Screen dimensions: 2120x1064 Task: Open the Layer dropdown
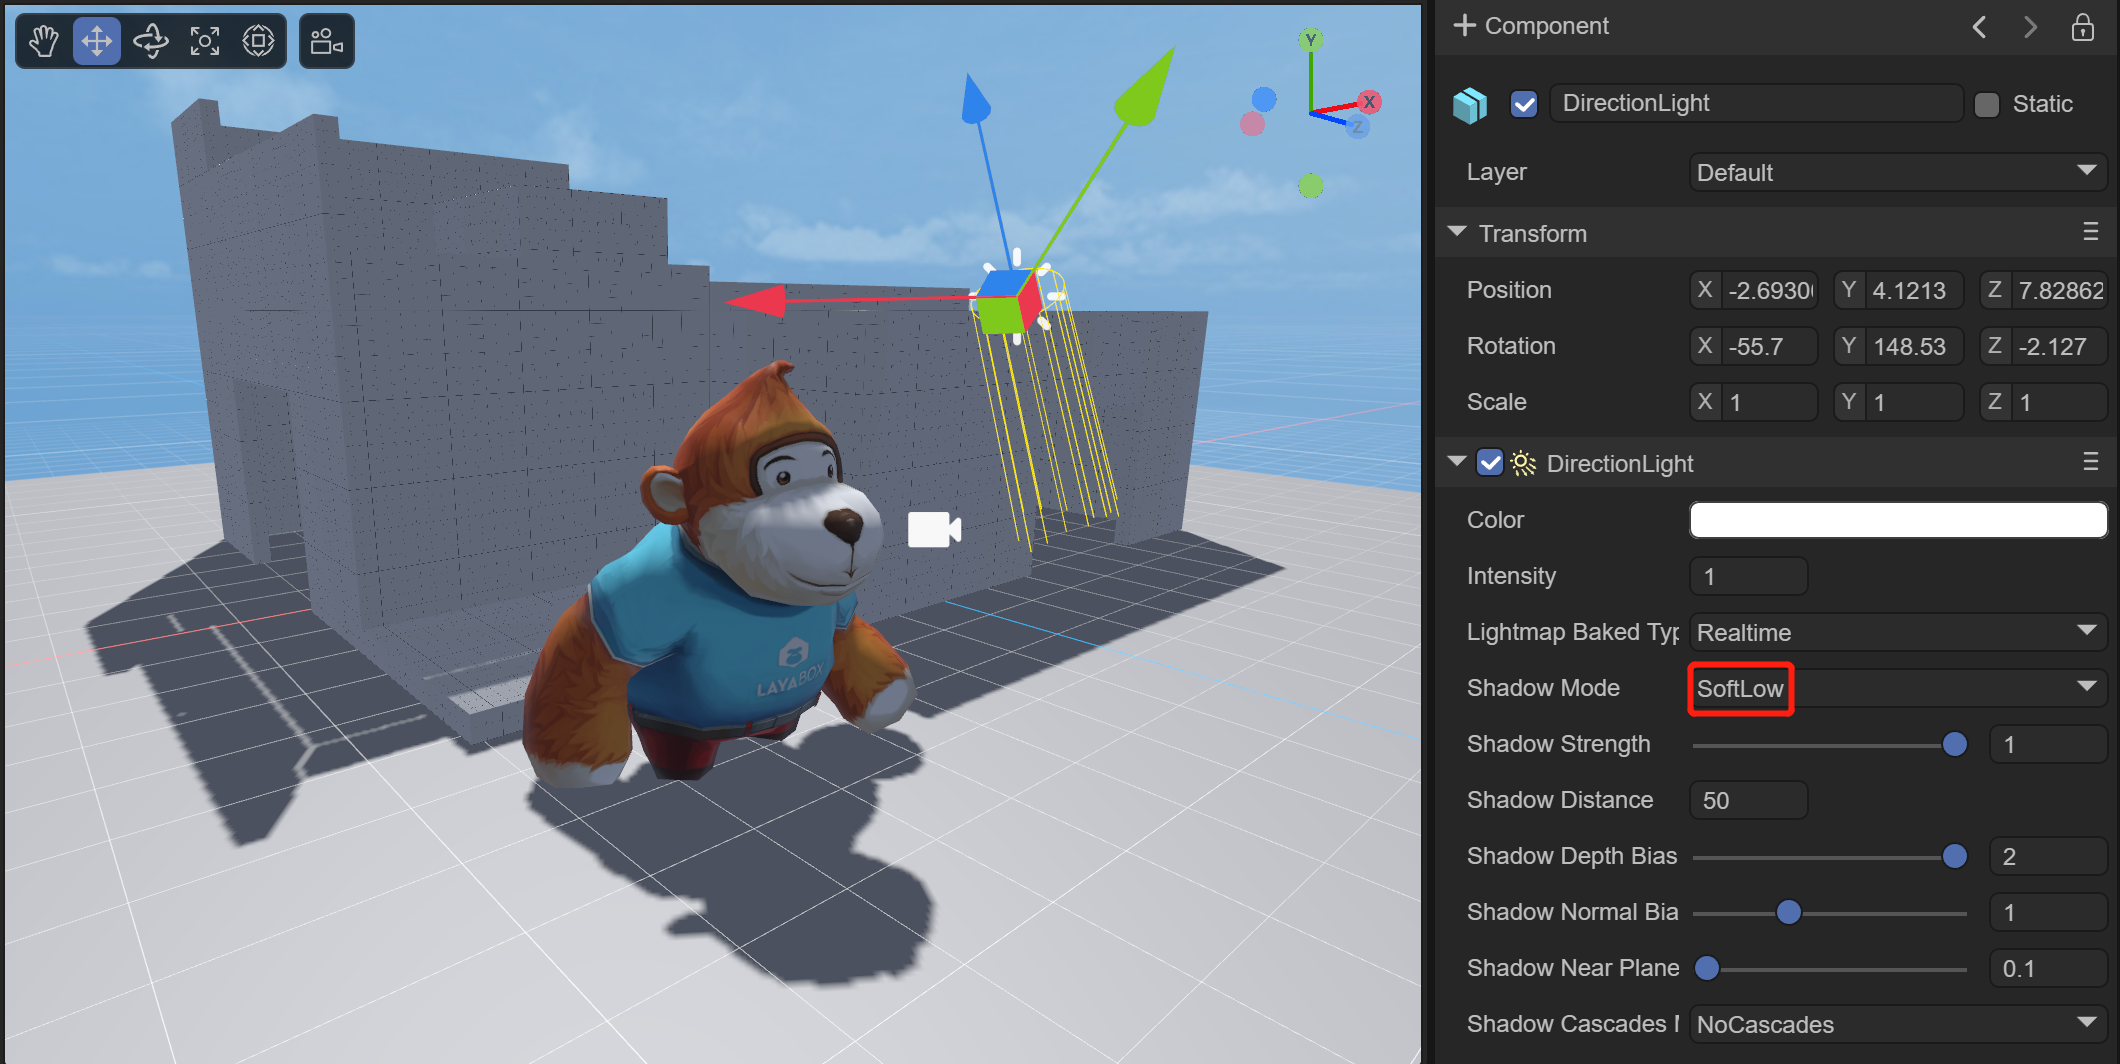[1897, 172]
